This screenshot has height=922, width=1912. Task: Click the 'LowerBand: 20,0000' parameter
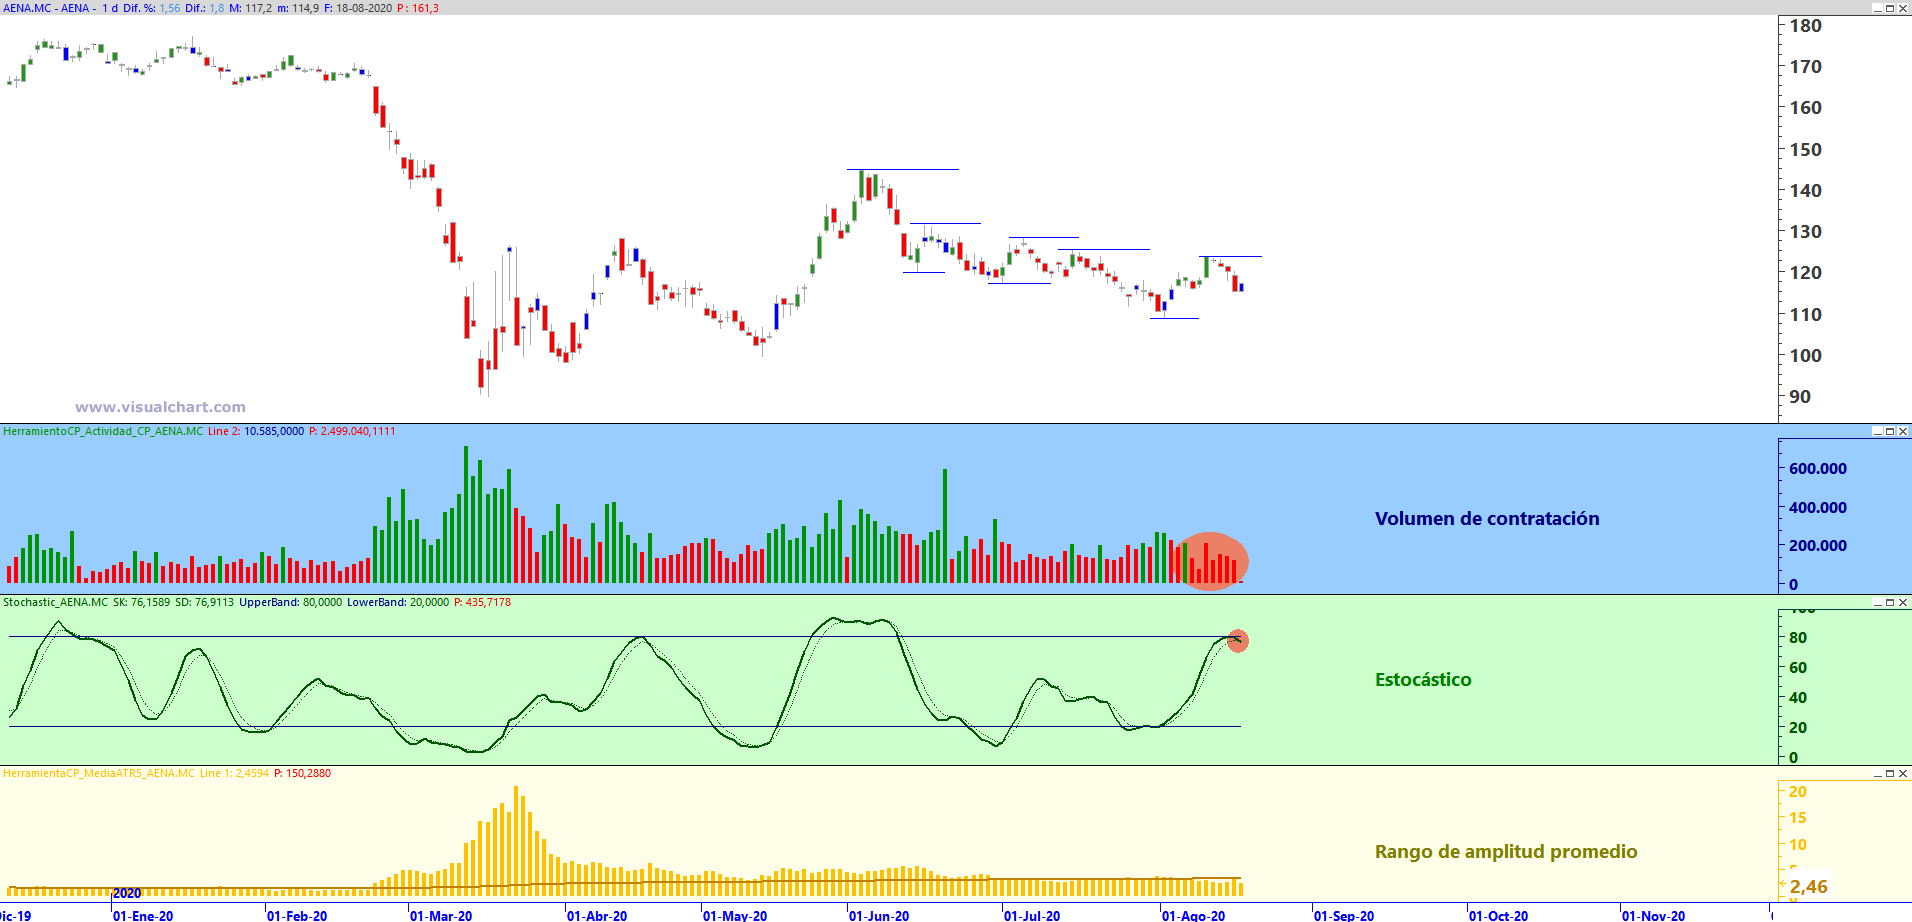point(398,602)
